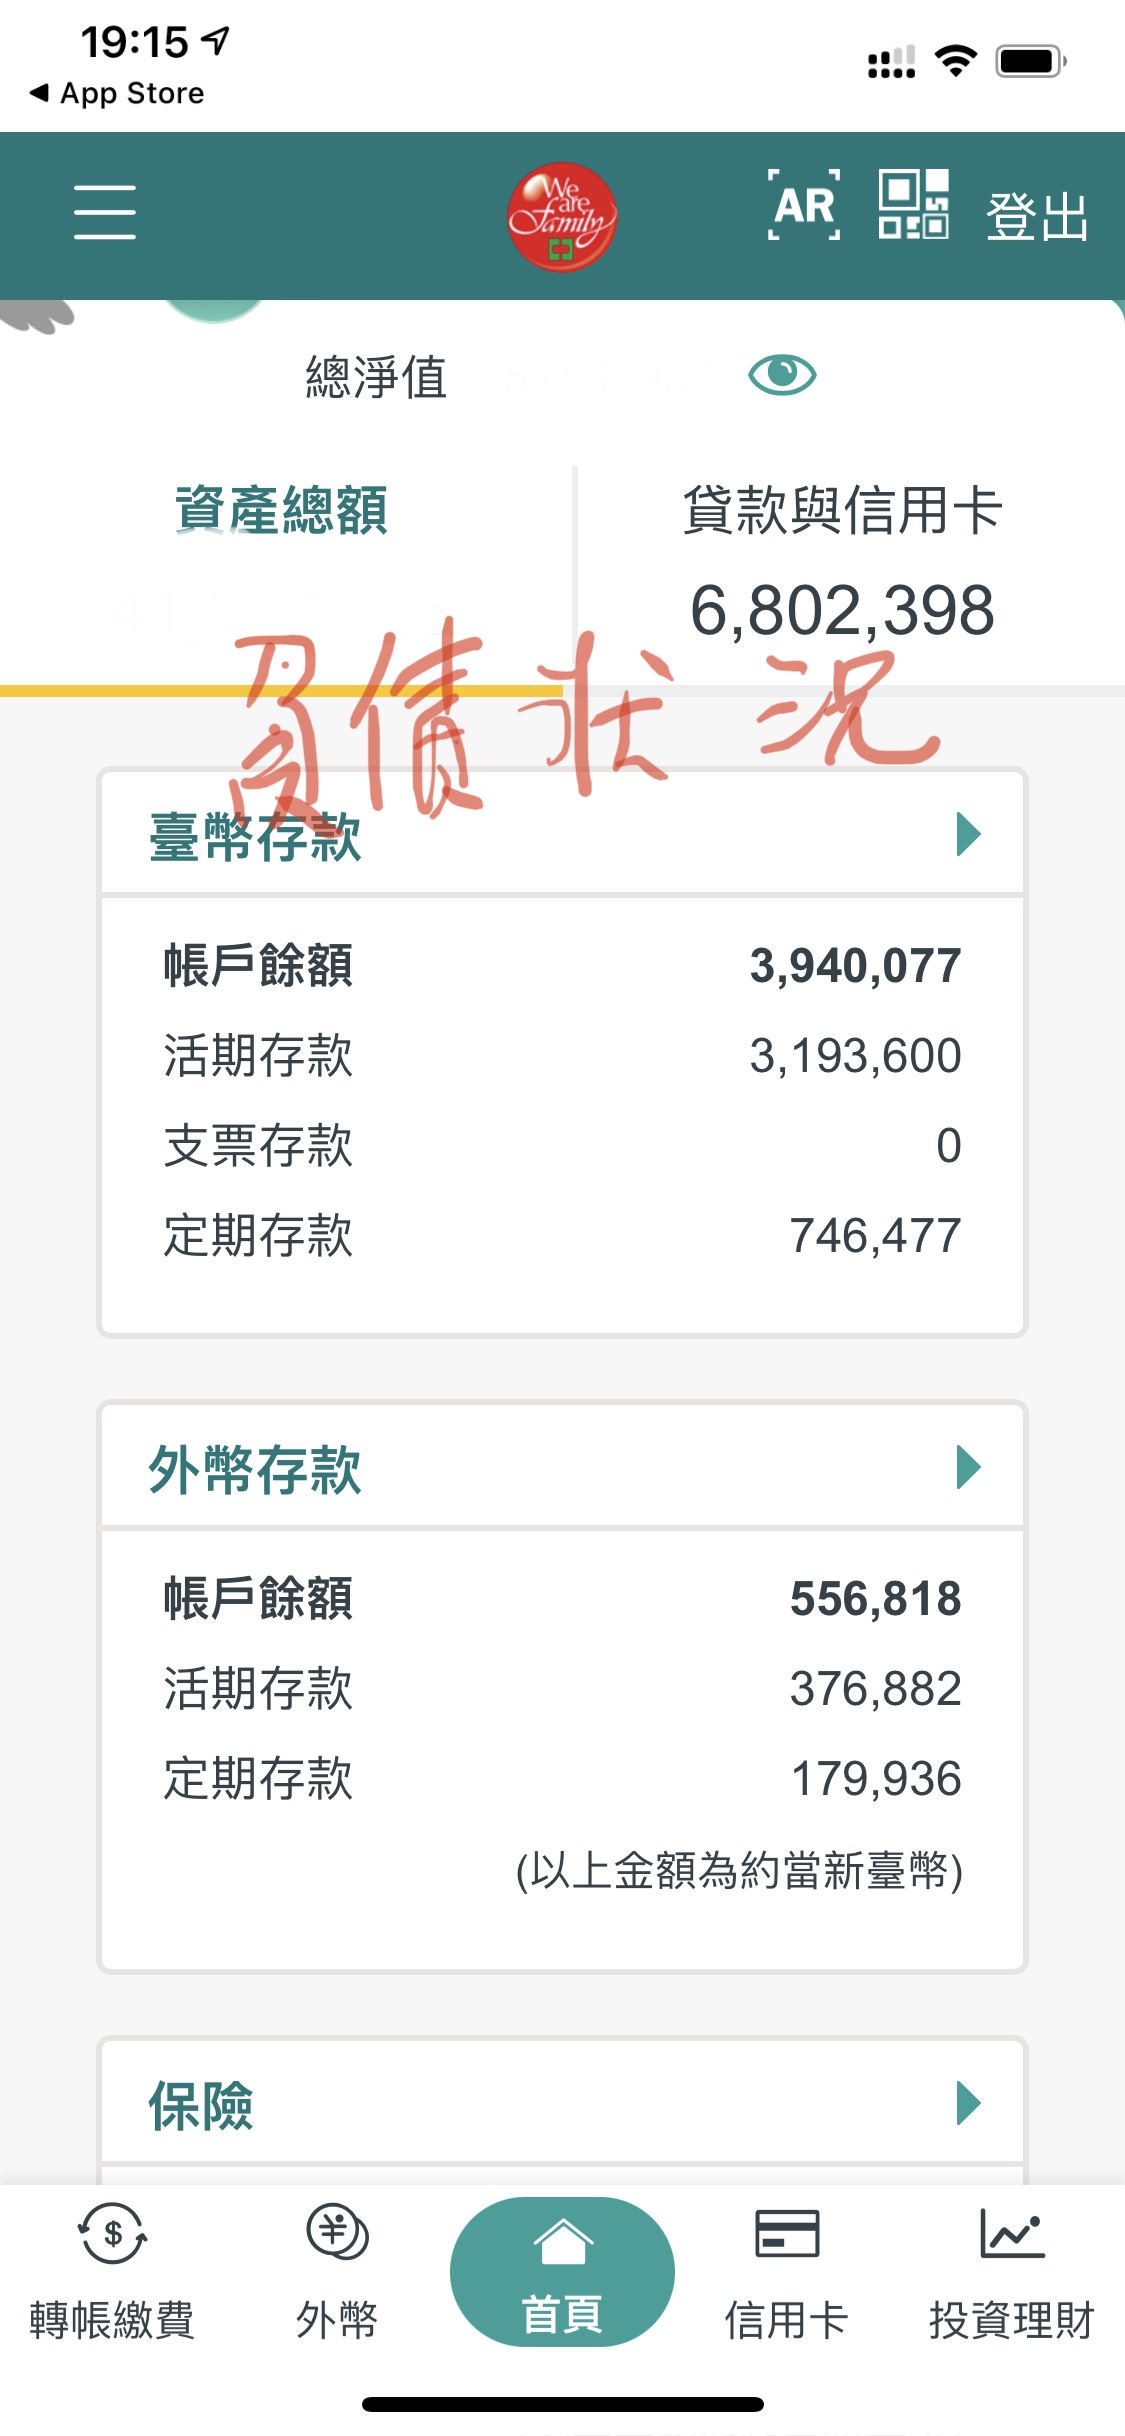1125x2436 pixels.
Task: Tap the 臺幣存款 帳戶餘額 3,940,077 row
Action: (562, 966)
